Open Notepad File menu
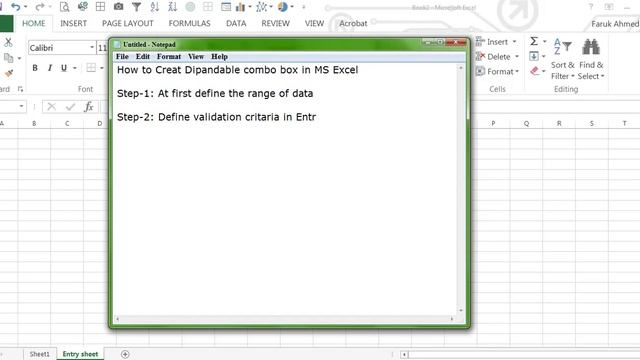 pos(122,57)
